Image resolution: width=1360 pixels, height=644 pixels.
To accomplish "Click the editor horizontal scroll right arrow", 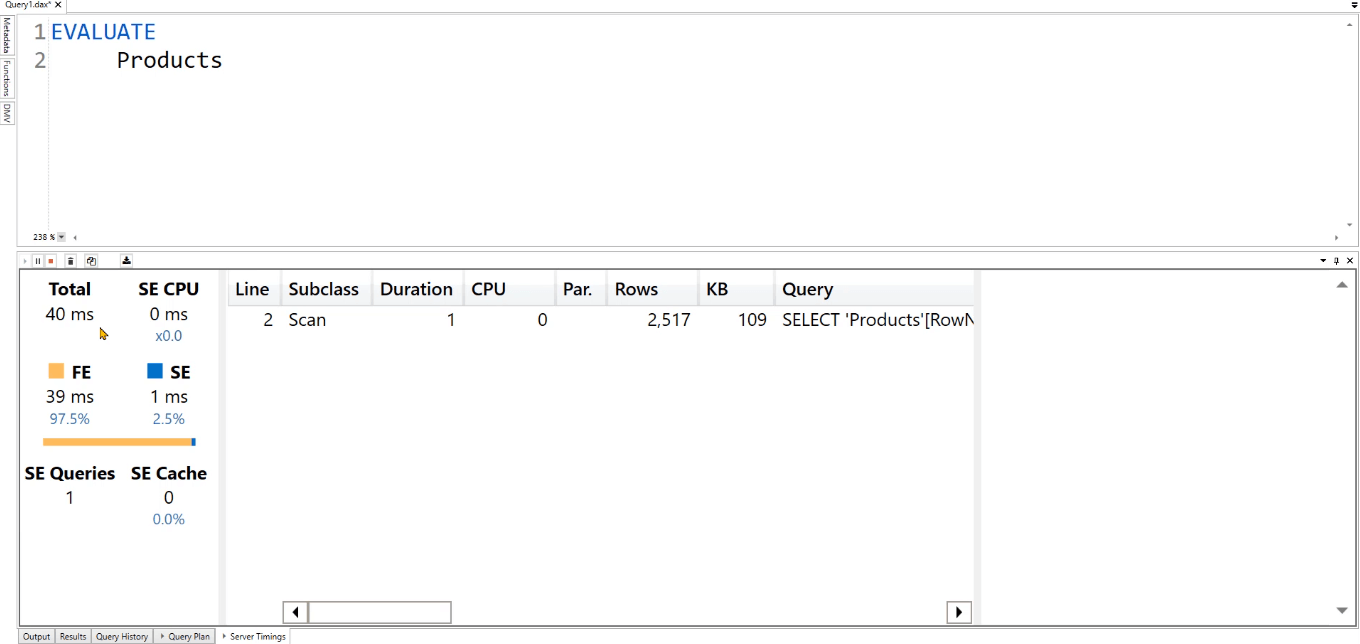I will [1337, 237].
